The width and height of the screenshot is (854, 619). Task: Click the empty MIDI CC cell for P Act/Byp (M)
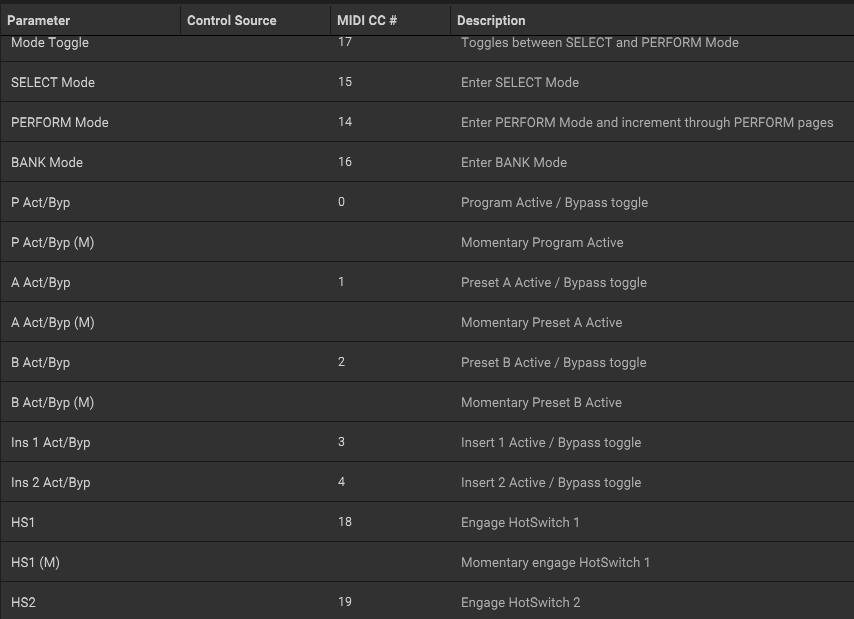[390, 242]
